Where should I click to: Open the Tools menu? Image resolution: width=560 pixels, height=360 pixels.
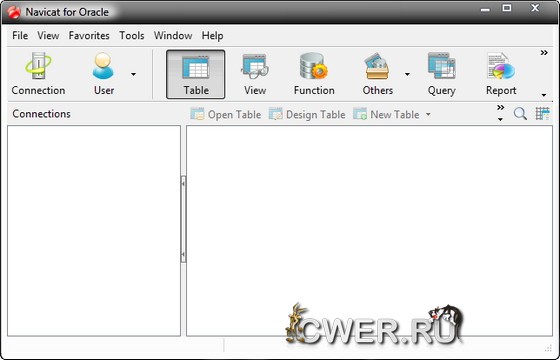132,36
